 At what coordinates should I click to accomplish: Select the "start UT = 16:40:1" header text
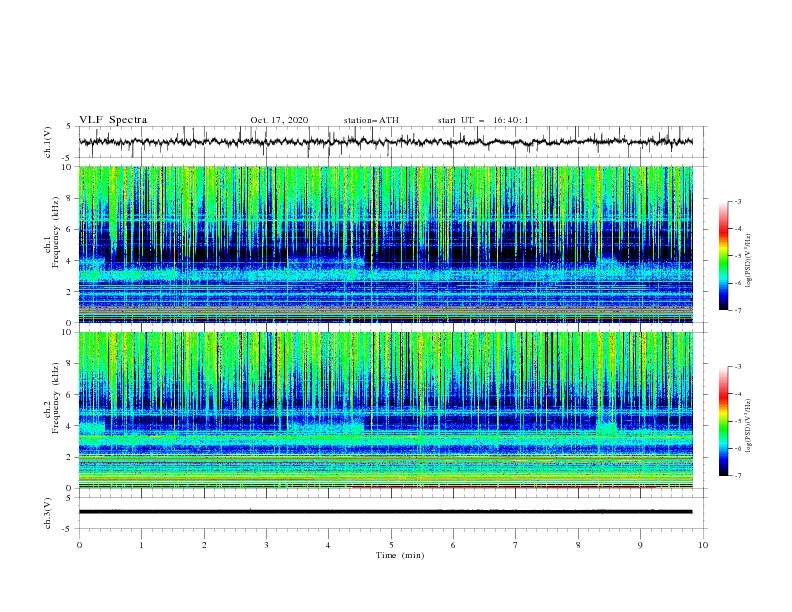click(482, 120)
